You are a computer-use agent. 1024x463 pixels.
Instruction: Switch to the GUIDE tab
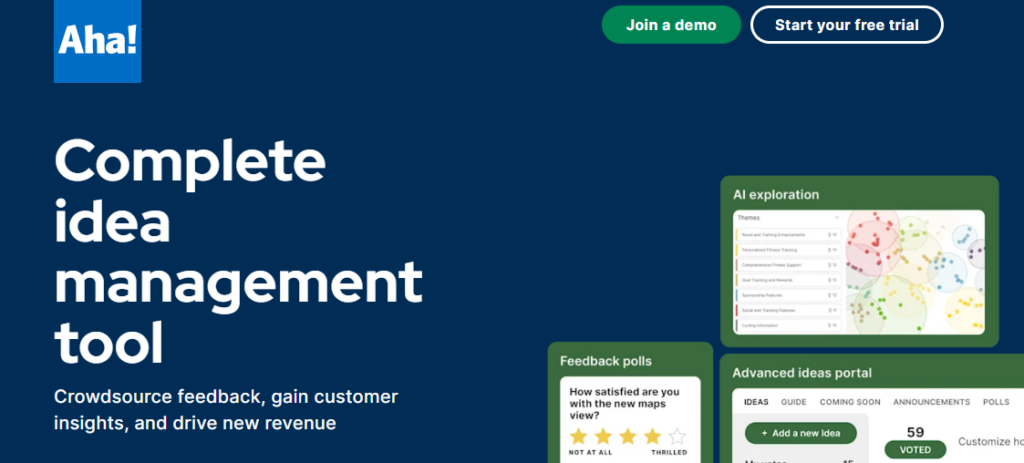click(x=793, y=402)
